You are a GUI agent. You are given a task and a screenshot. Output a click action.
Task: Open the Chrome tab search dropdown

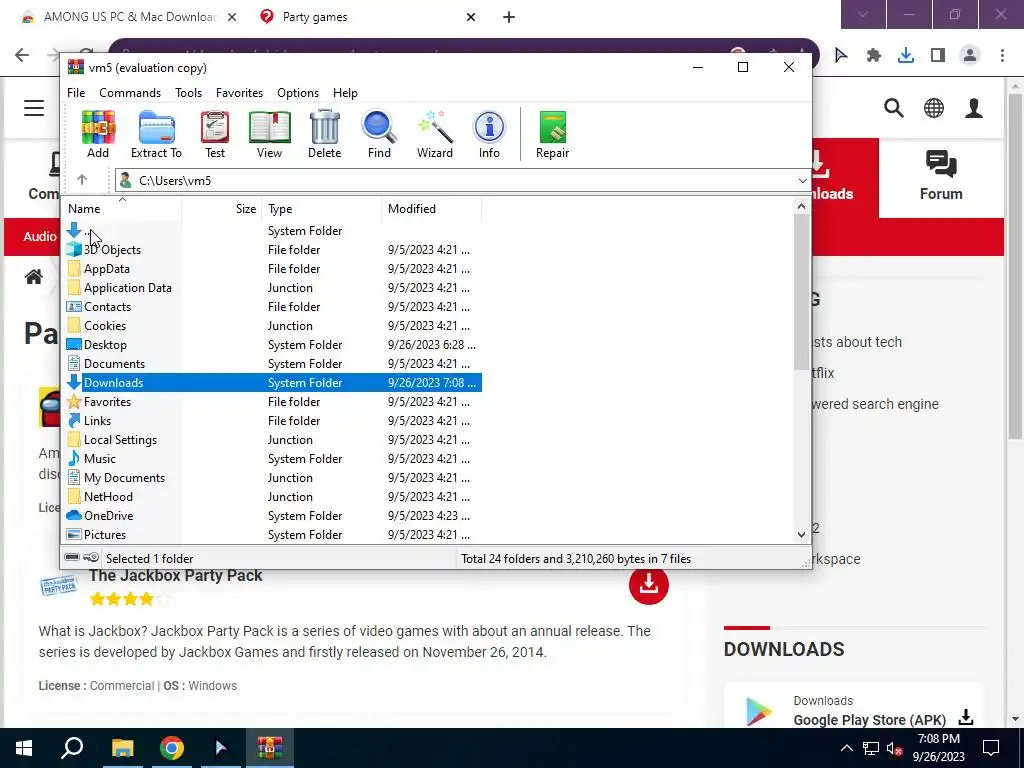coord(863,14)
